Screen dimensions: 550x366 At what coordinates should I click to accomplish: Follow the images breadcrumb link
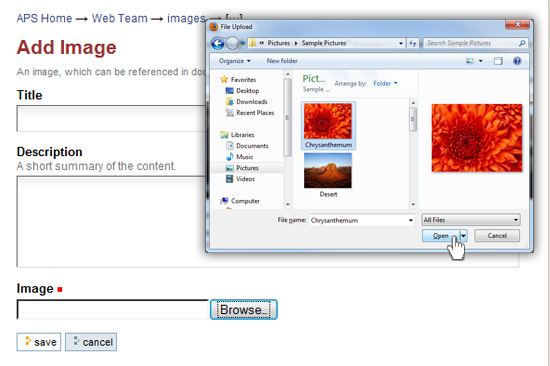(x=186, y=18)
